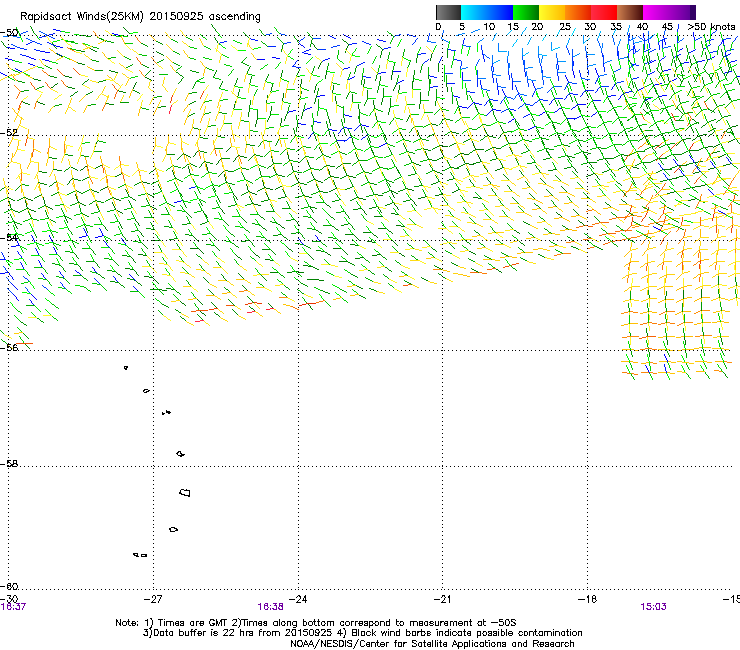The width and height of the screenshot is (740, 650).
Task: Click the legend tick label 40
Action: pyautogui.click(x=642, y=27)
